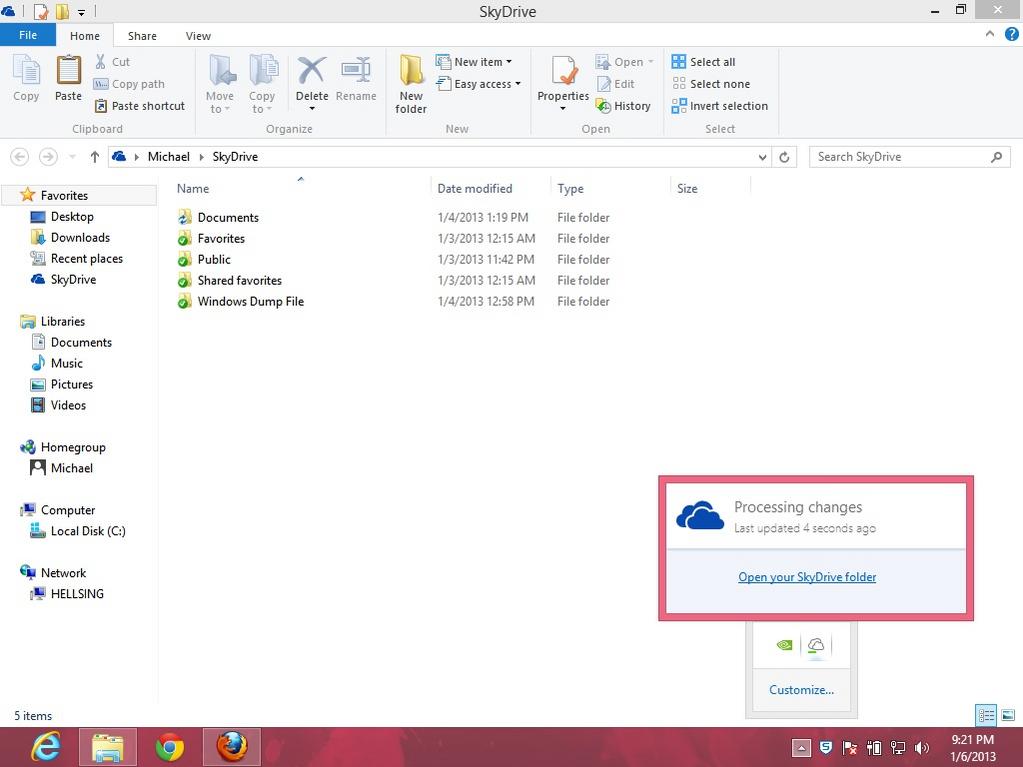Switch to Details view layout button
The height and width of the screenshot is (767, 1023).
(986, 715)
